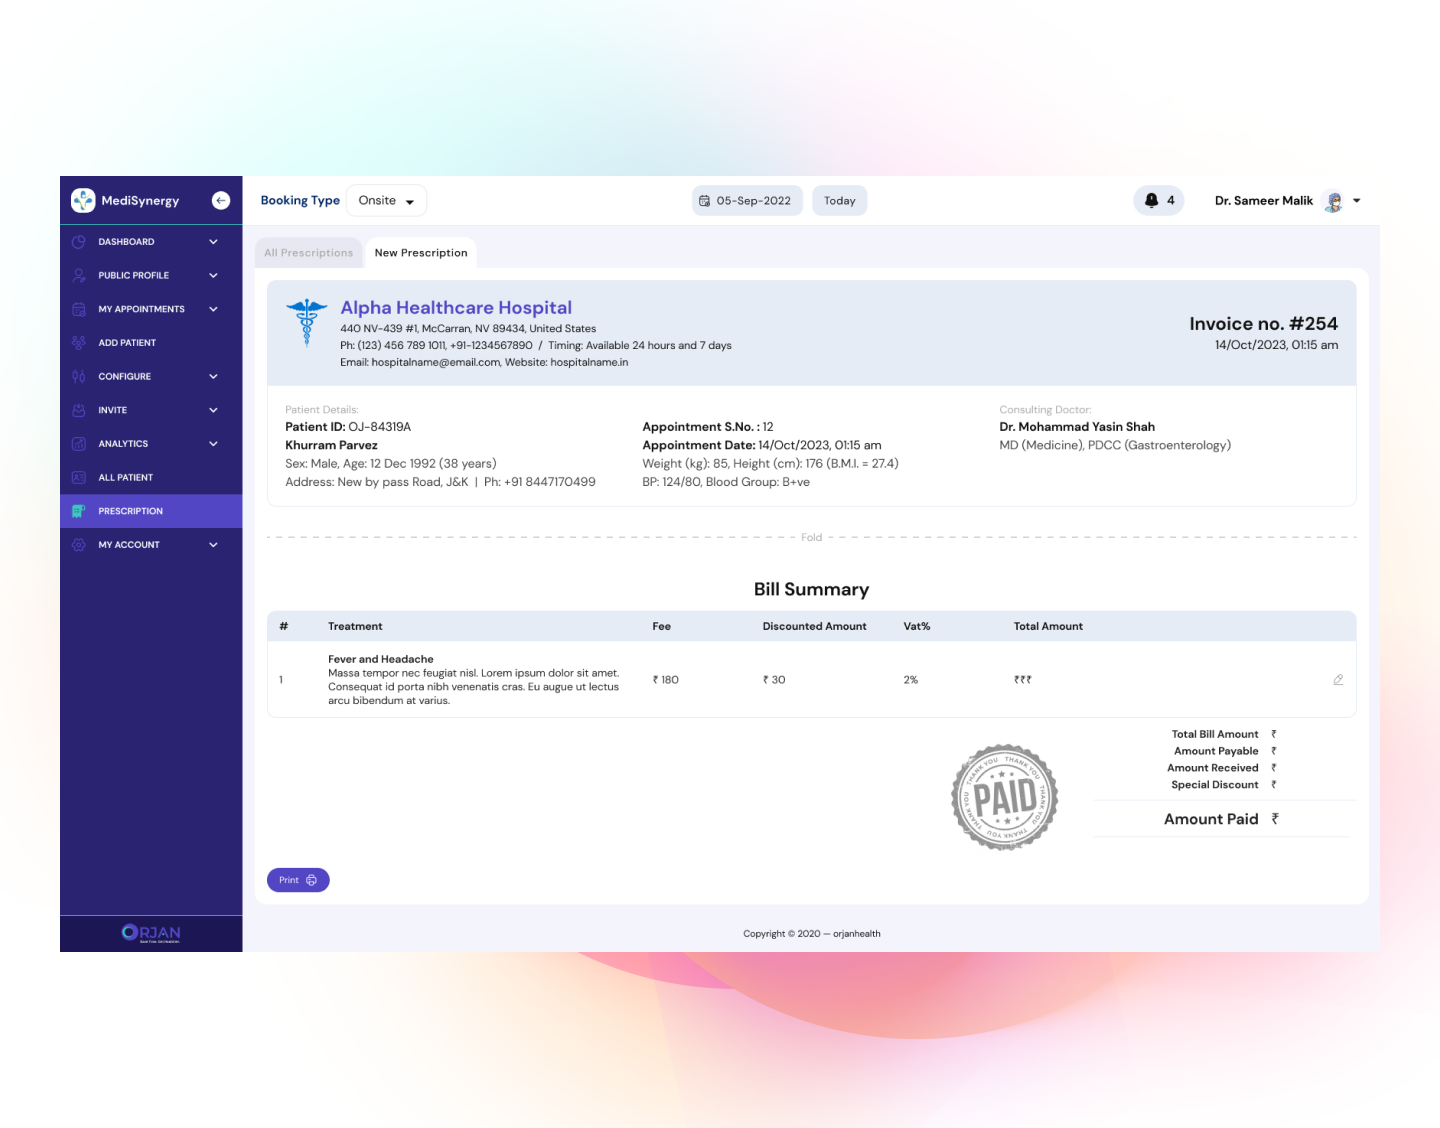Go to Add Patient page
This screenshot has height=1128, width=1440.
click(x=151, y=343)
